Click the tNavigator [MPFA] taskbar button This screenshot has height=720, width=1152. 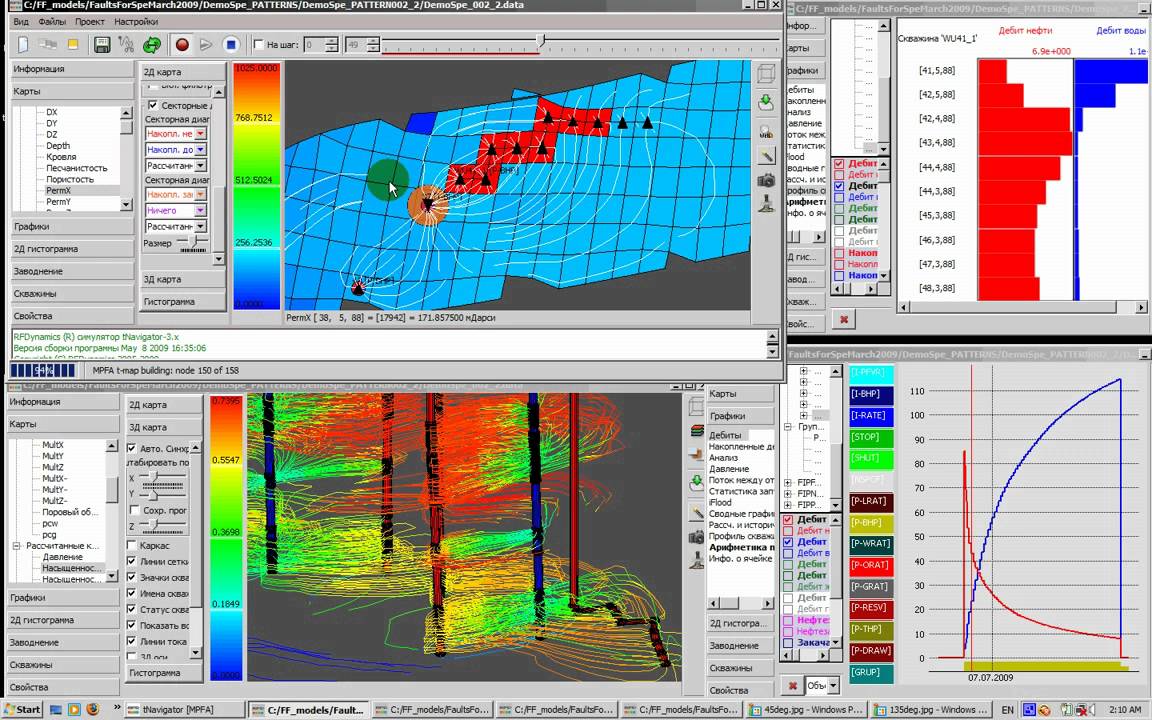(184, 710)
